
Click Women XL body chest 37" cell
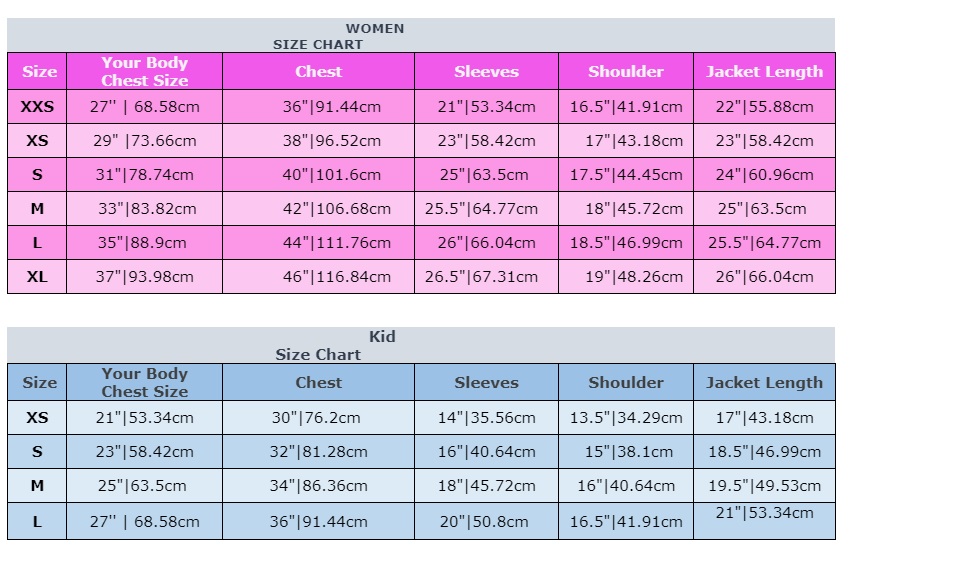tap(144, 277)
